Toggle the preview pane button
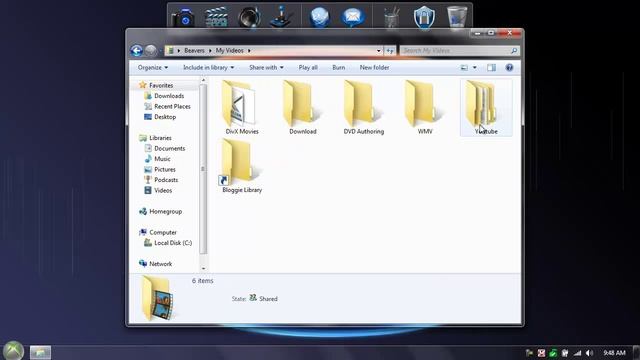This screenshot has height=360, width=640. tap(491, 68)
